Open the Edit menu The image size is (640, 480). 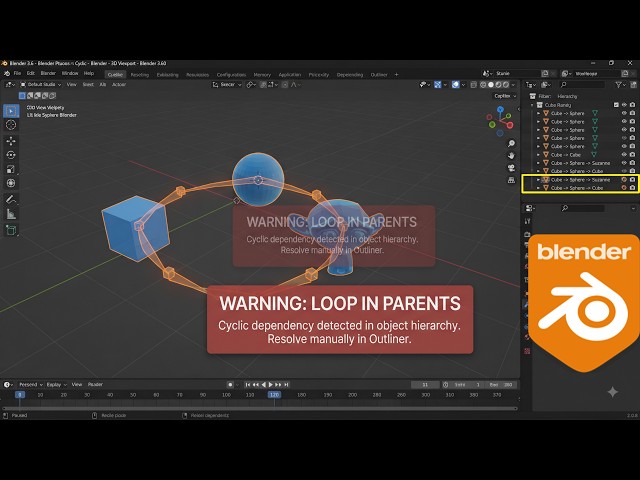coord(31,73)
